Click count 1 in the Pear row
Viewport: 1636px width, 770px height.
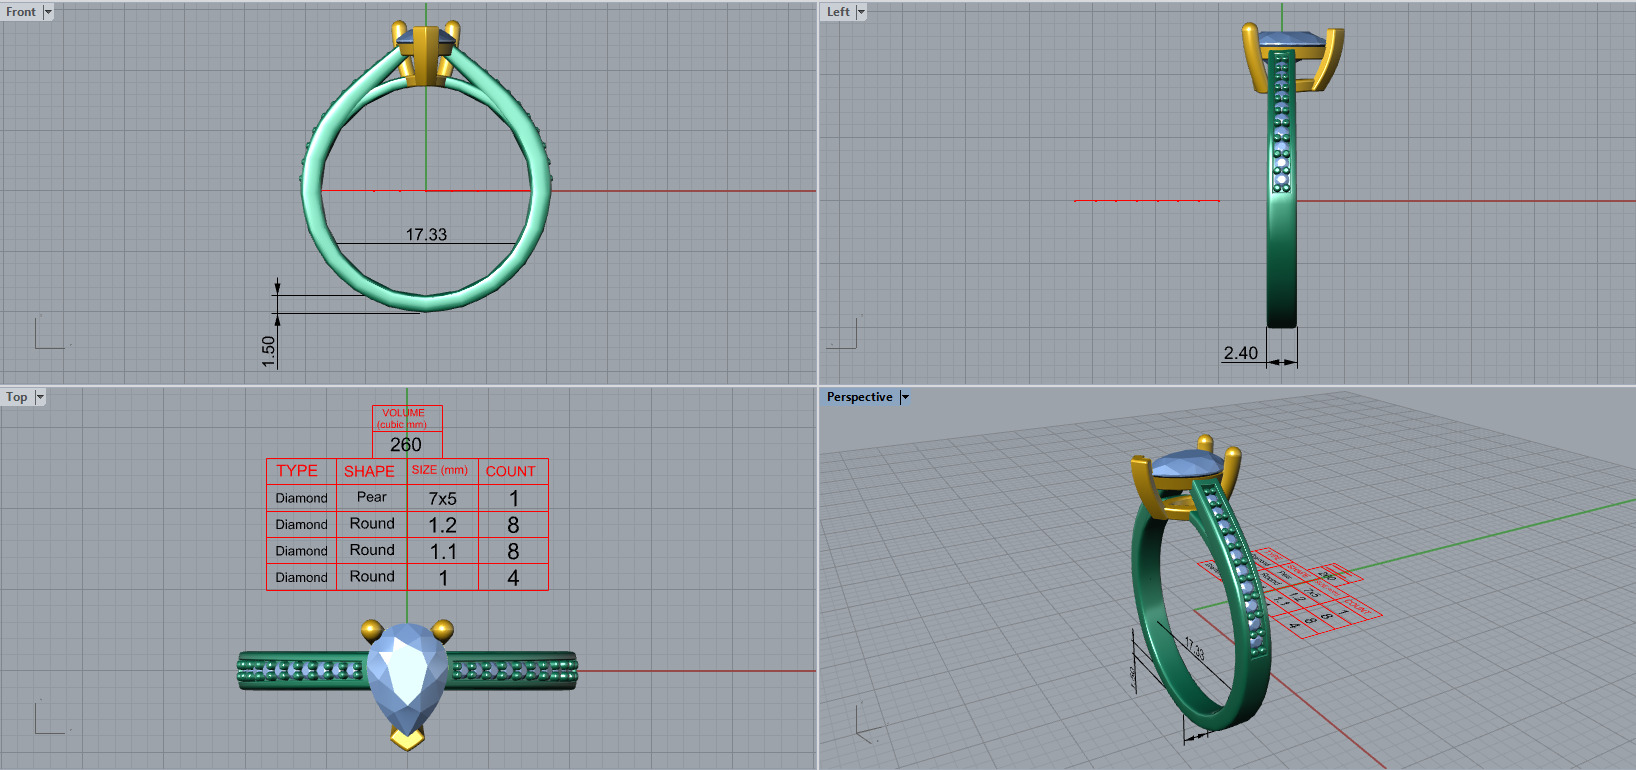click(x=513, y=498)
